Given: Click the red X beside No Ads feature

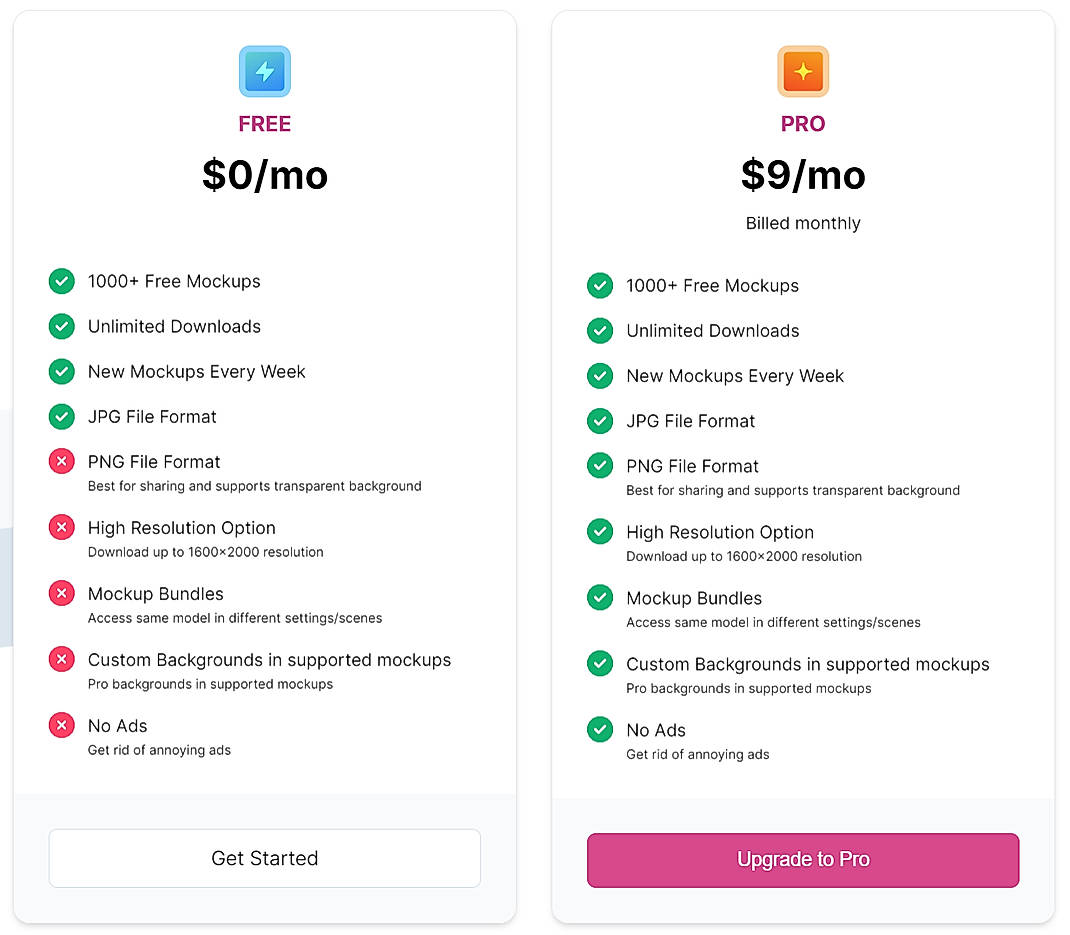Looking at the screenshot, I should [x=61, y=725].
